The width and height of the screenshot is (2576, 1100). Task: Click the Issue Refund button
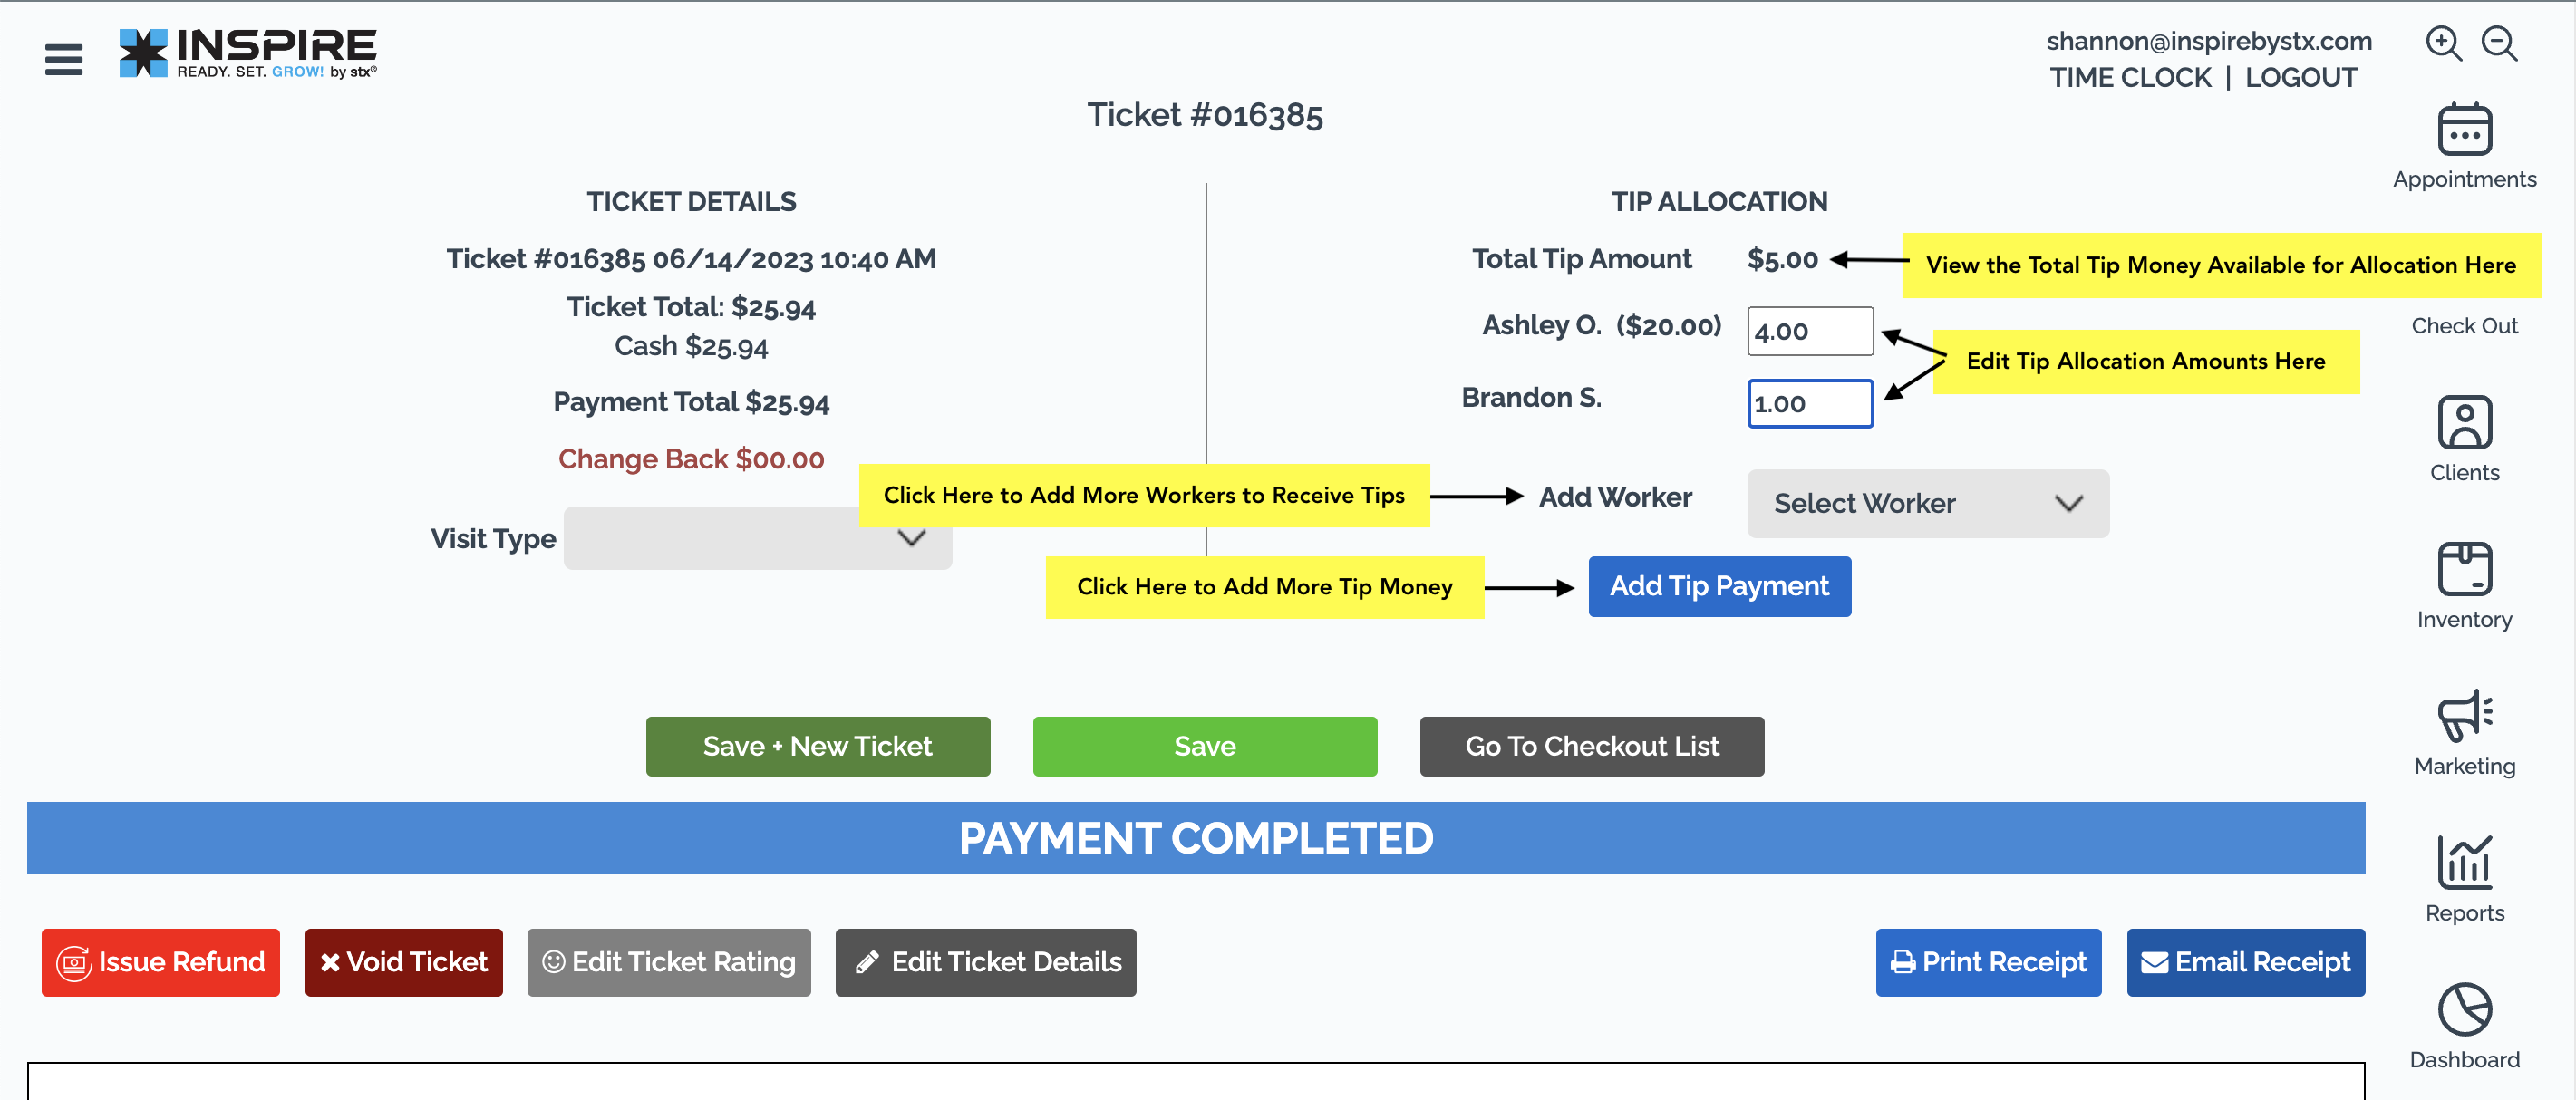pyautogui.click(x=161, y=962)
